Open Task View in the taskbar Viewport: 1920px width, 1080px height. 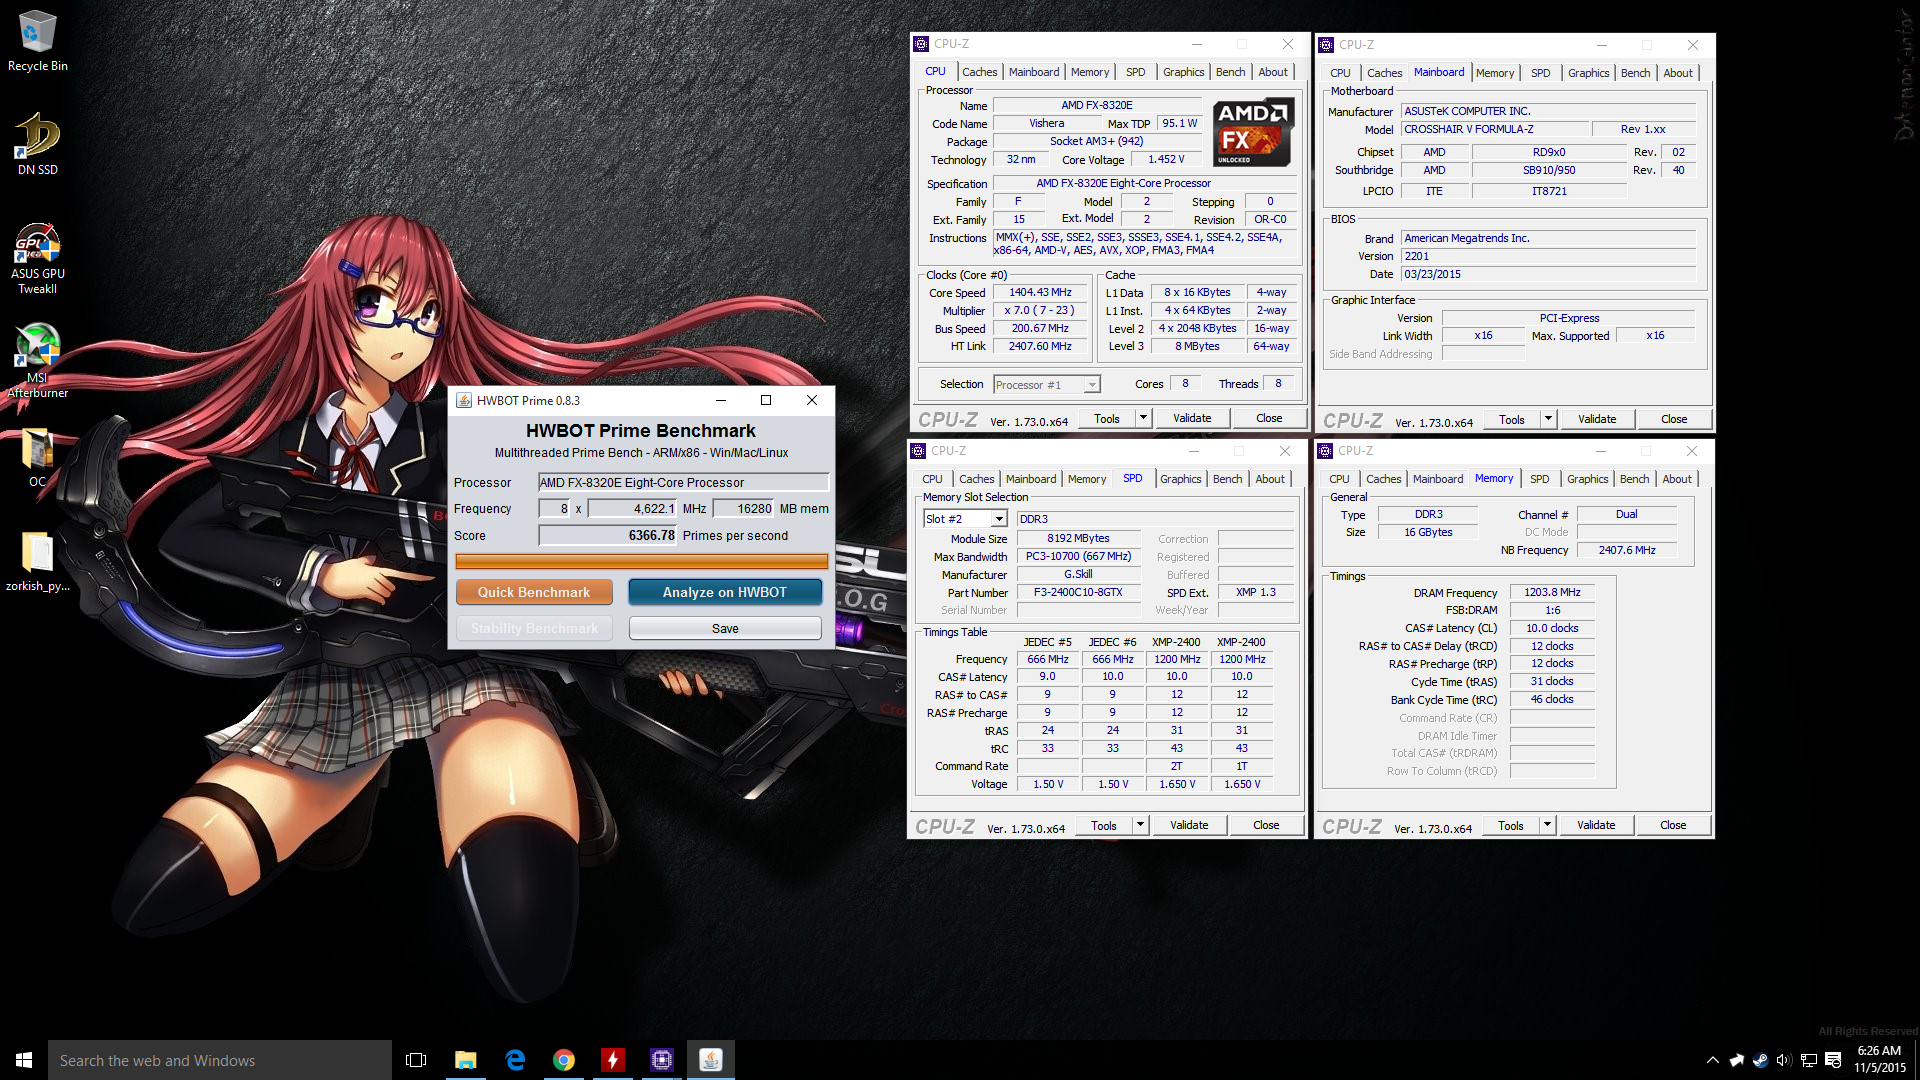[x=416, y=1060]
